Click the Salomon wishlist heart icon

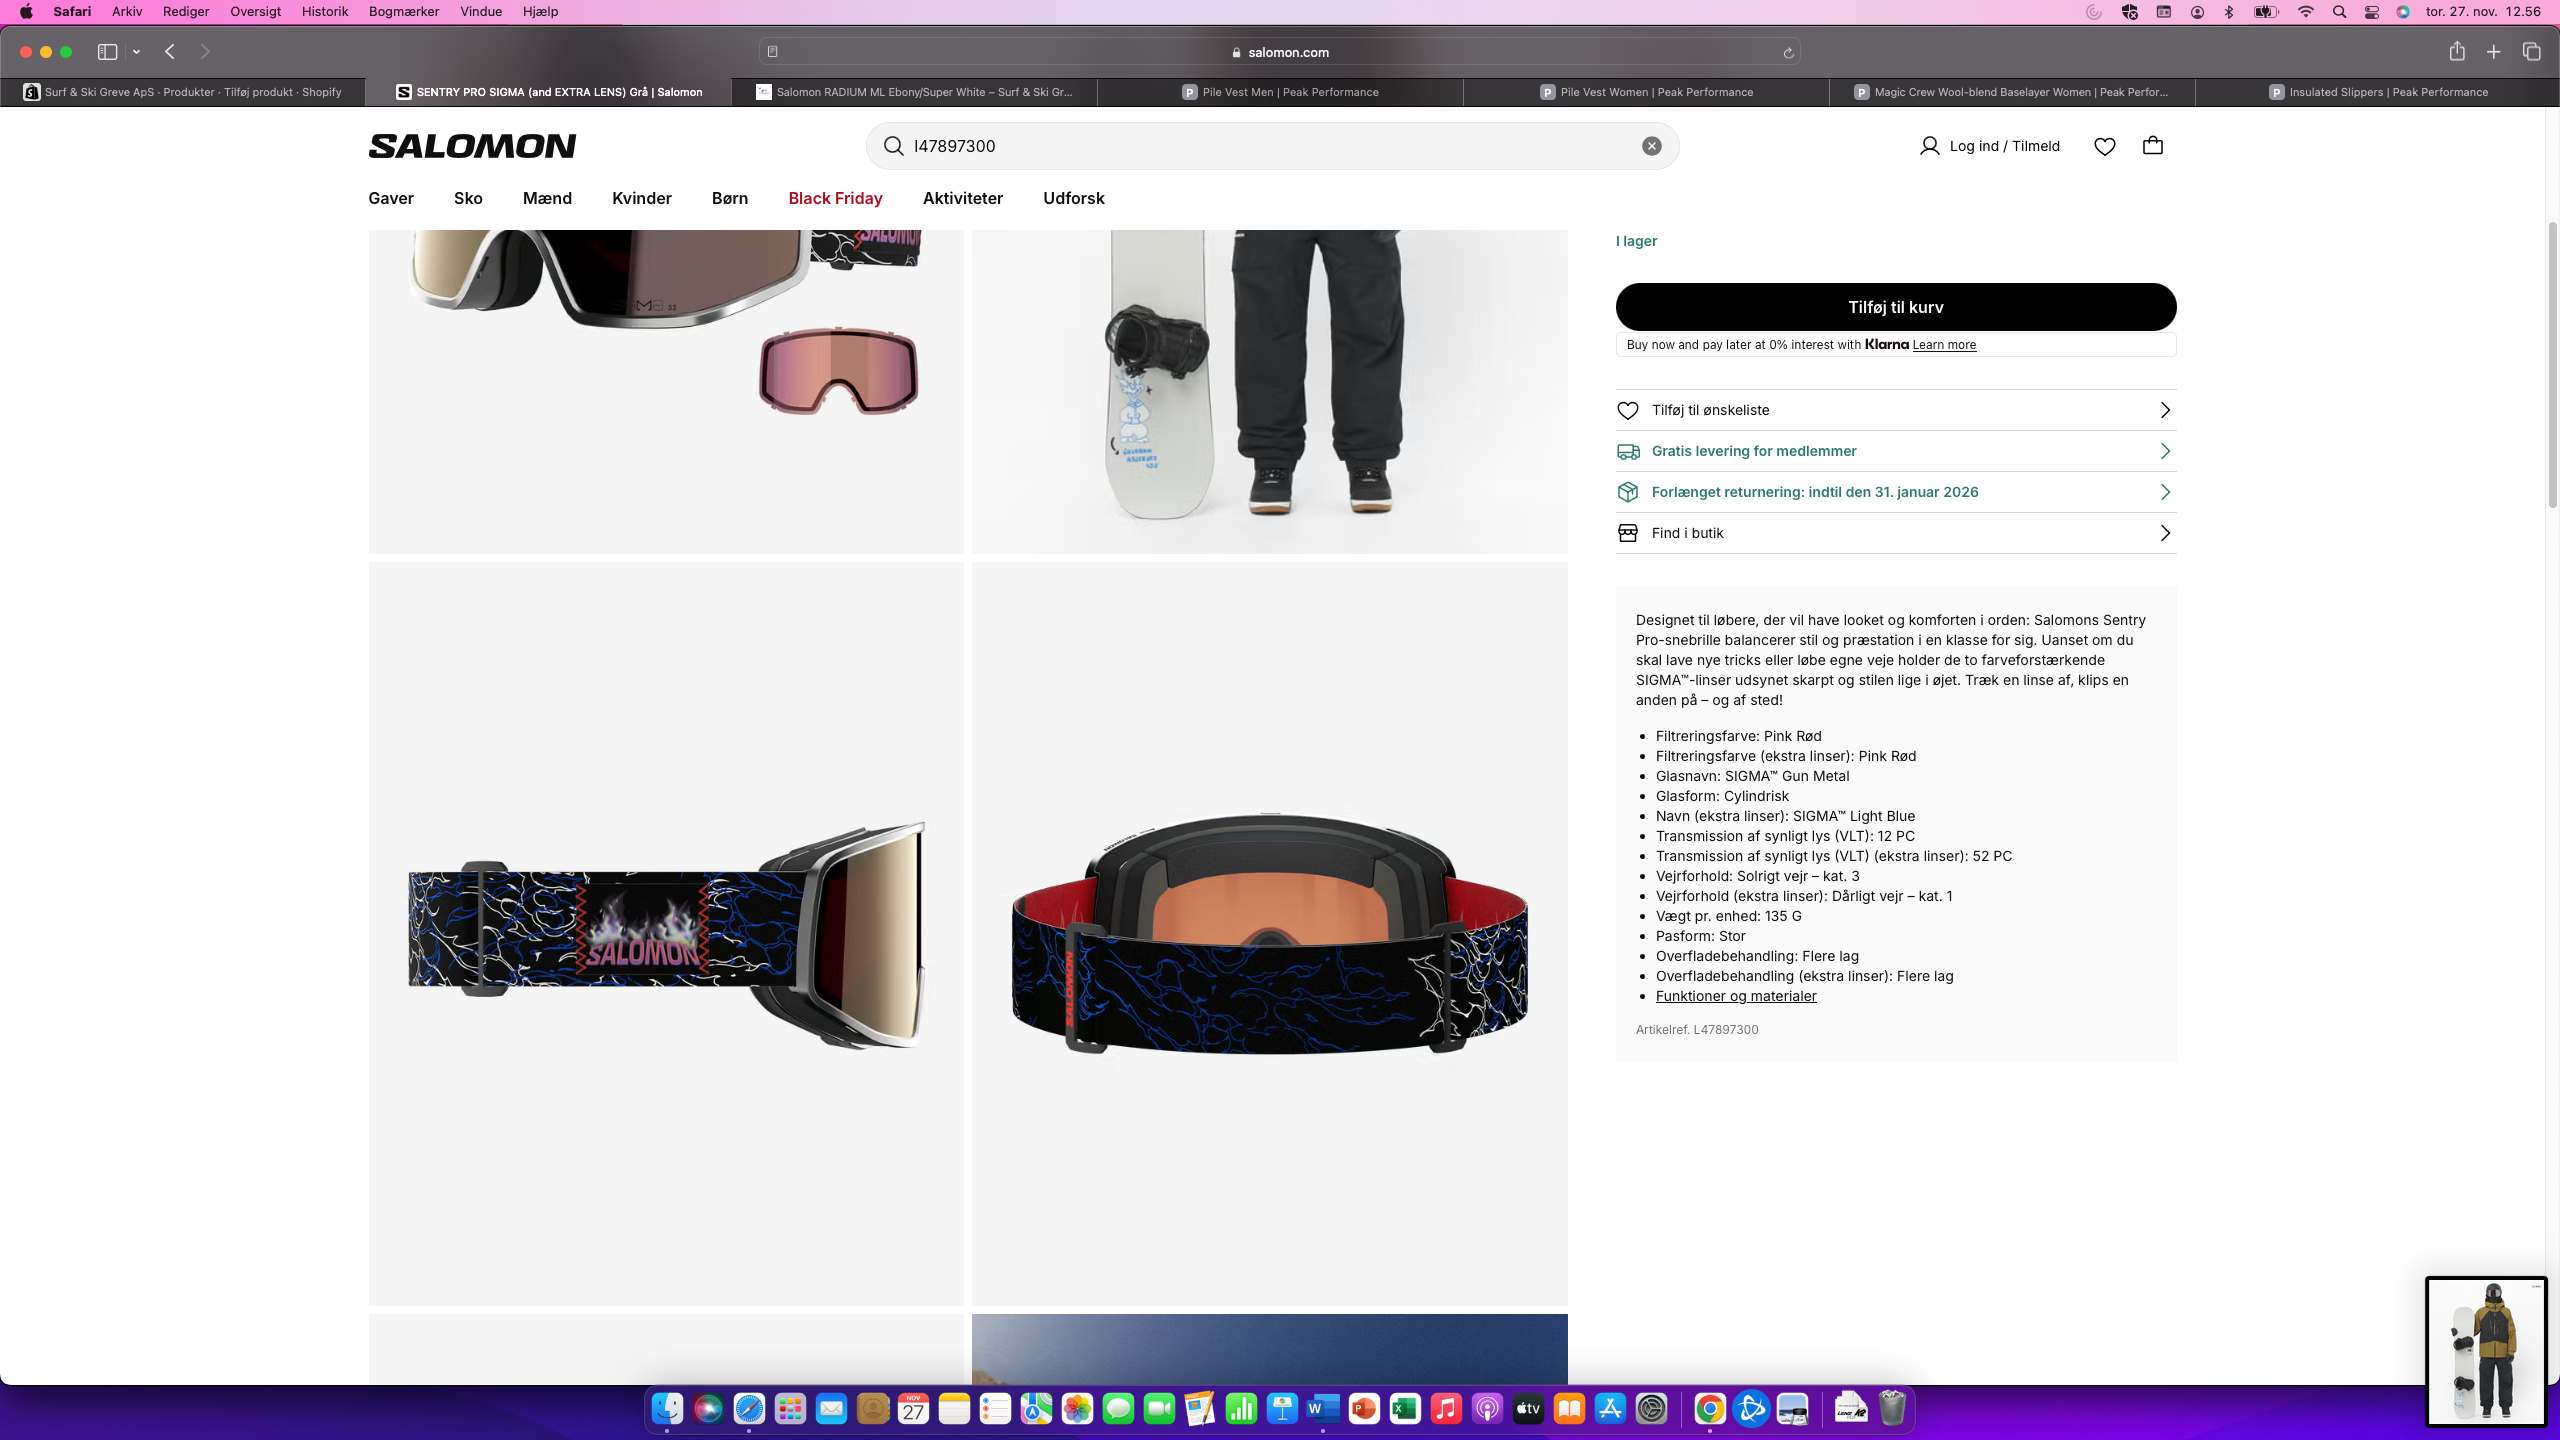pyautogui.click(x=2104, y=146)
